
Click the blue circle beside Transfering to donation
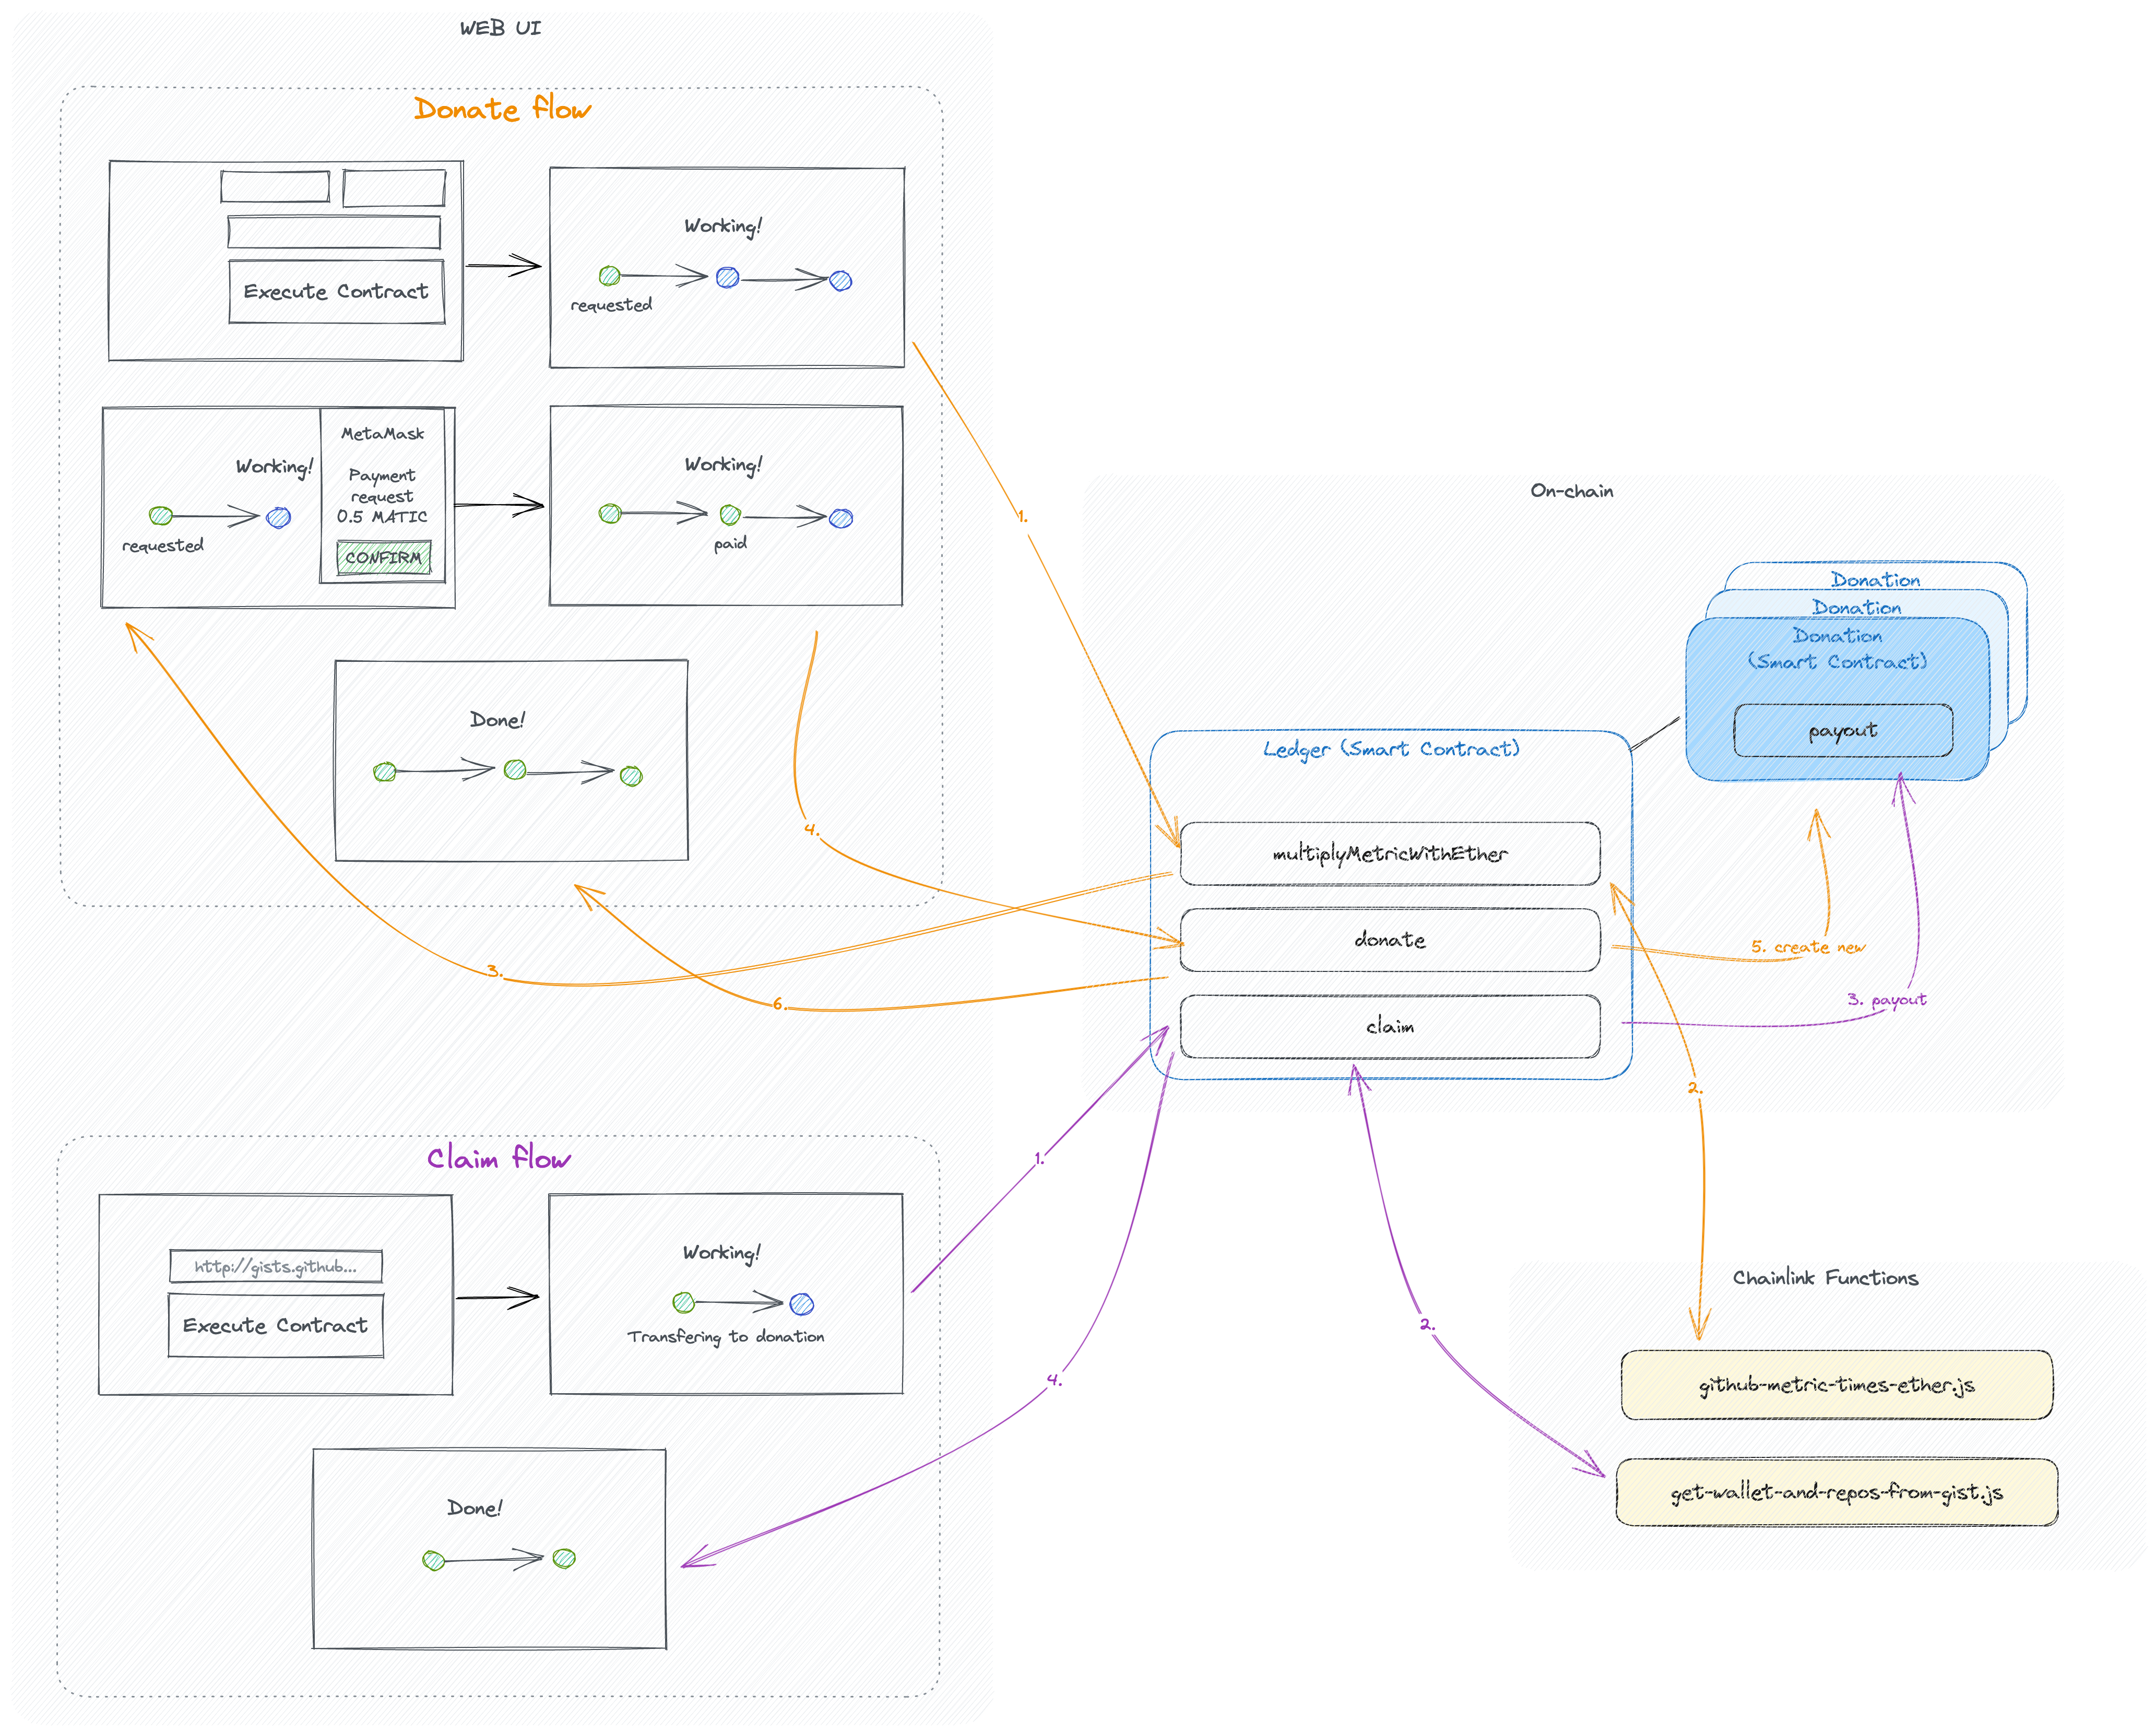click(x=801, y=1304)
